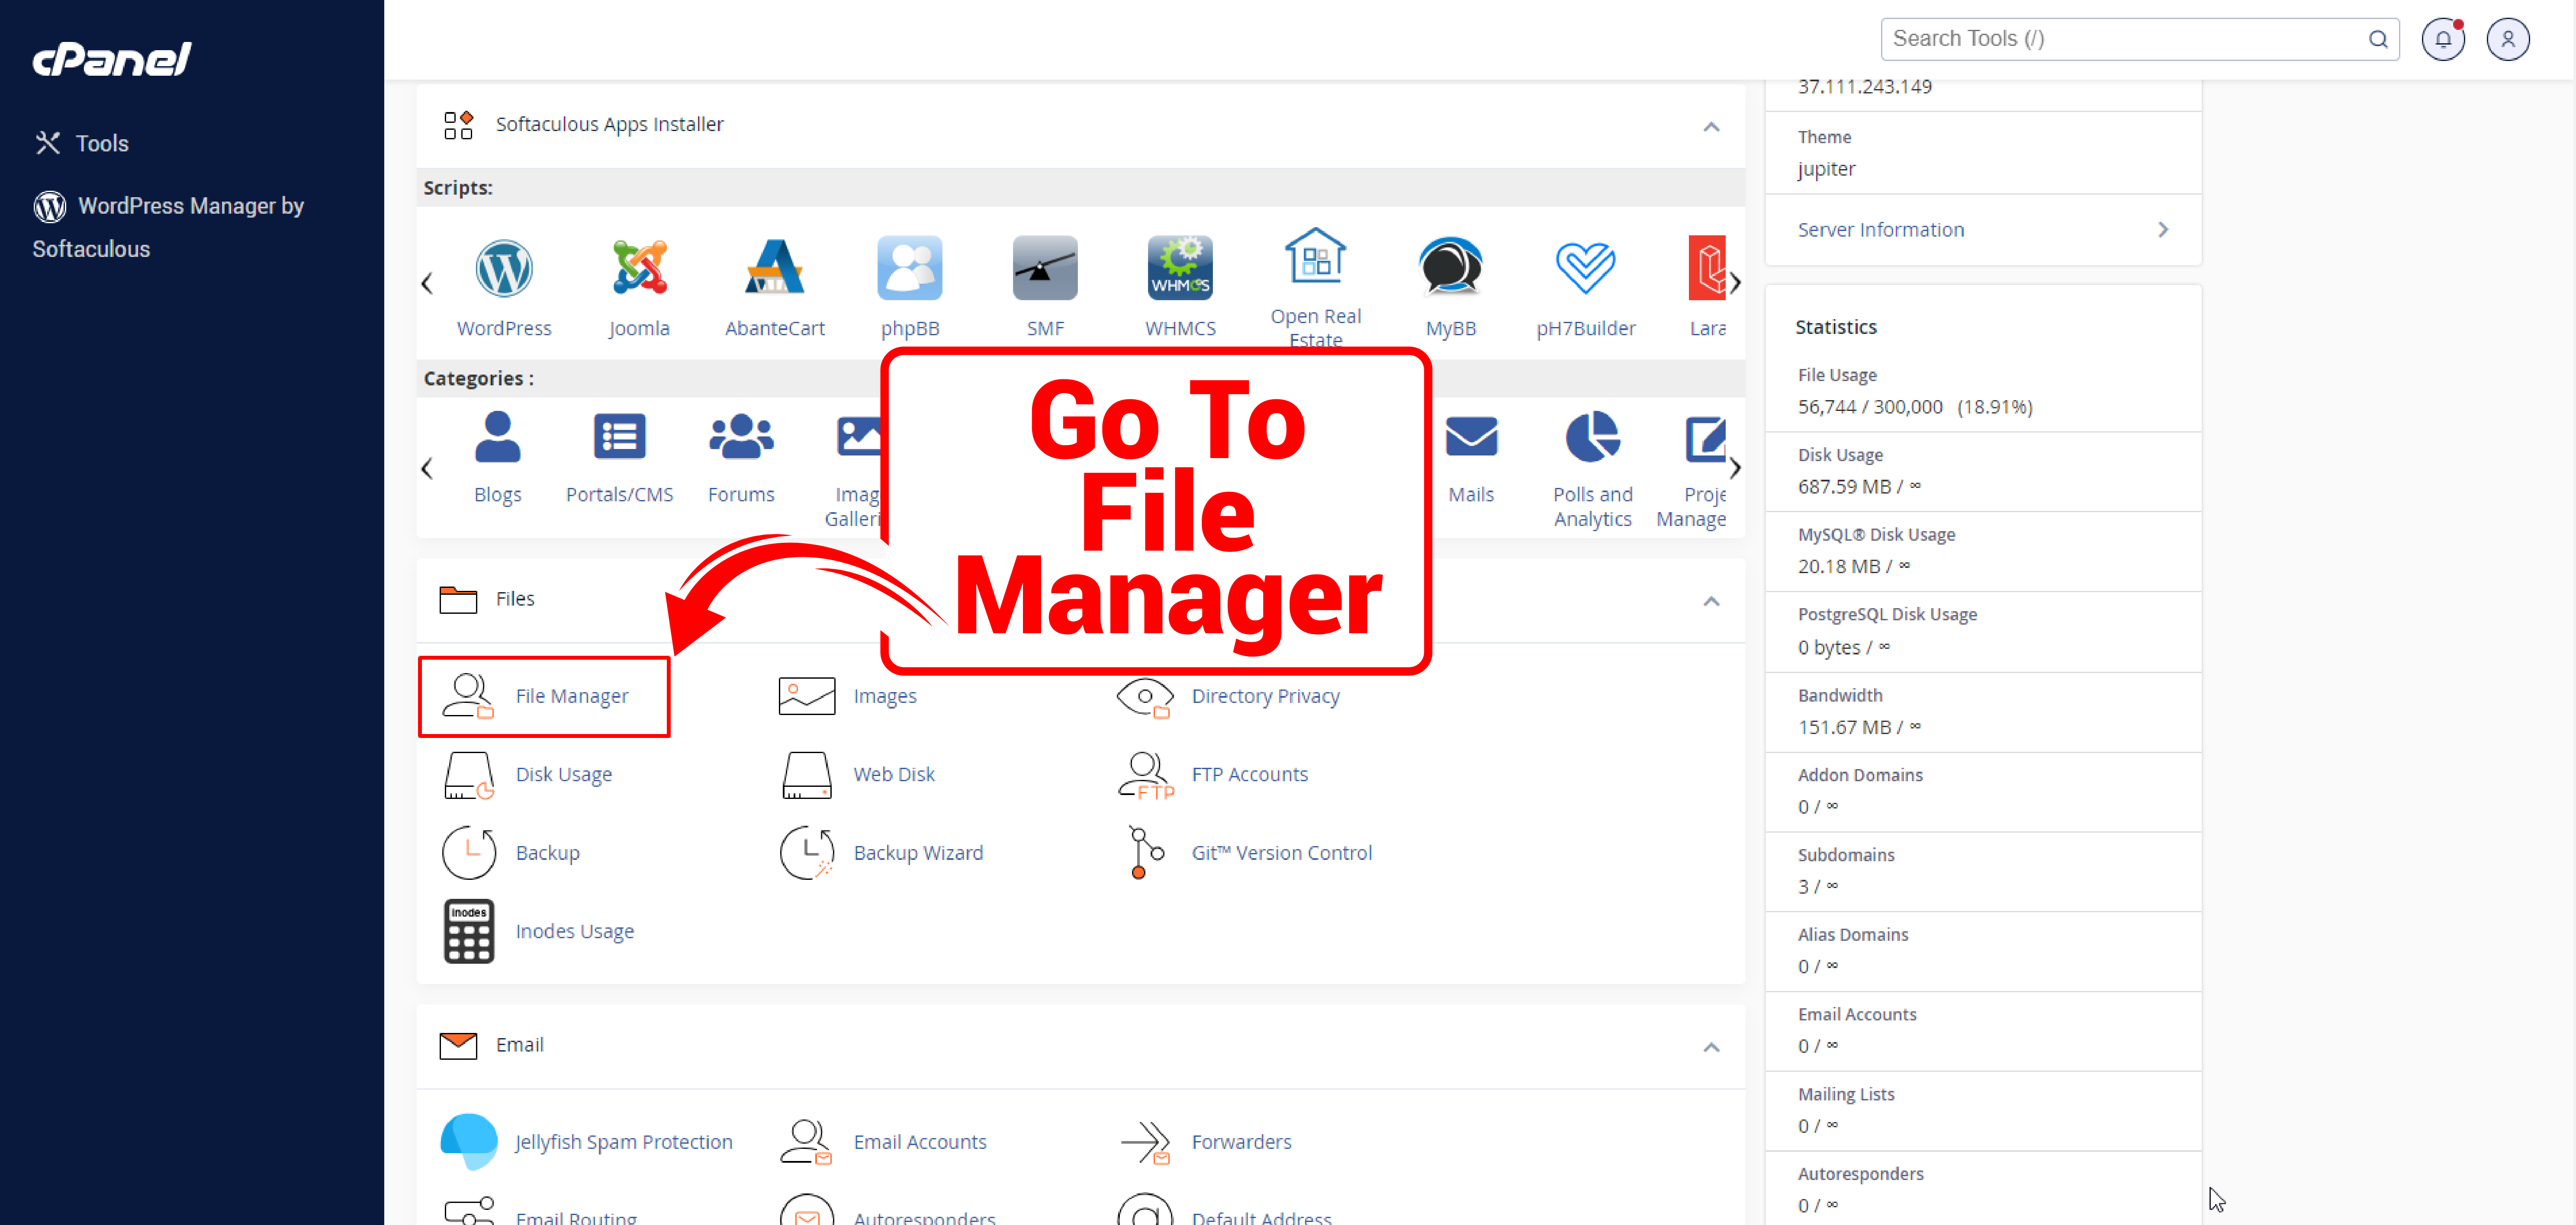Show previous categories with left arrow
Screen dimensions: 2576x1225
[427, 468]
